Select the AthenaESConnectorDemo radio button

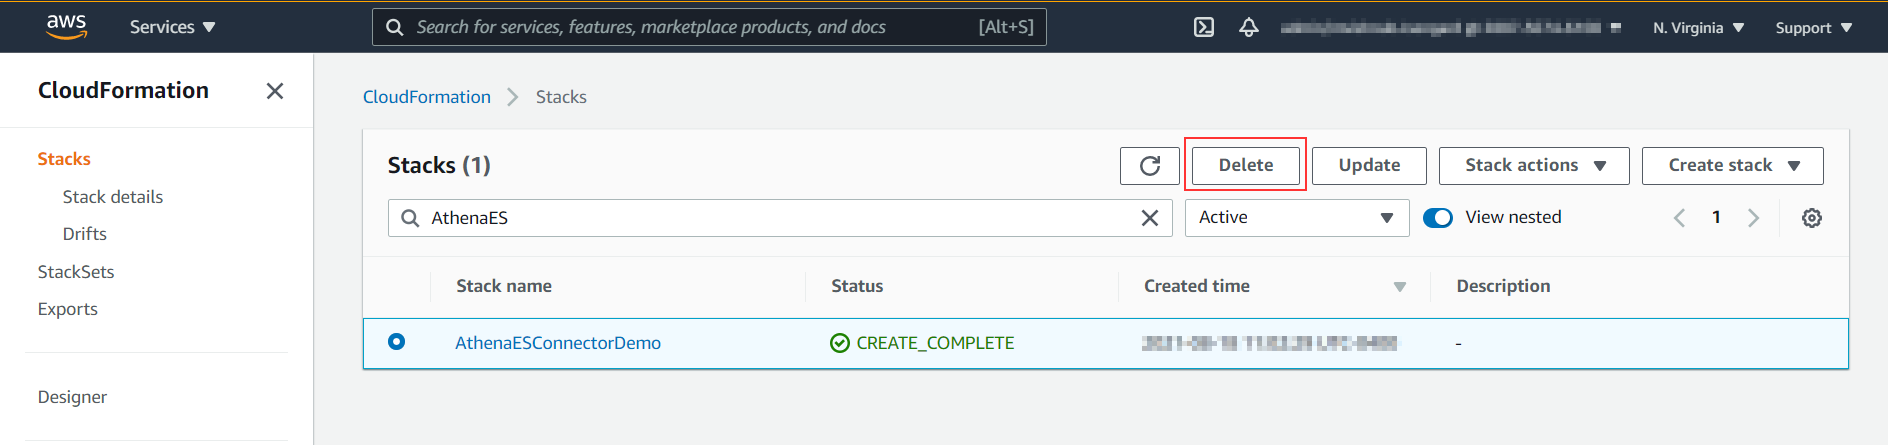[397, 342]
